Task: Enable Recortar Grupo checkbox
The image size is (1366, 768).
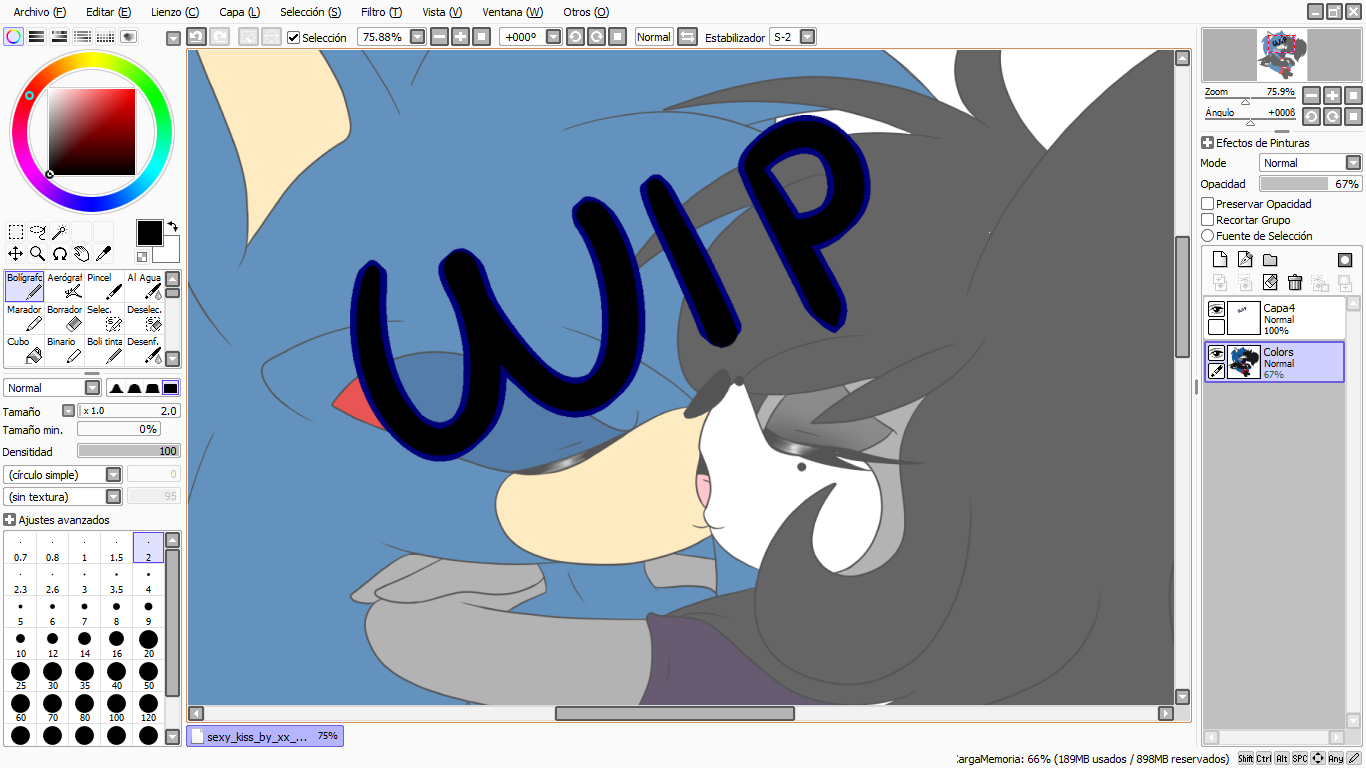Action: point(1207,220)
